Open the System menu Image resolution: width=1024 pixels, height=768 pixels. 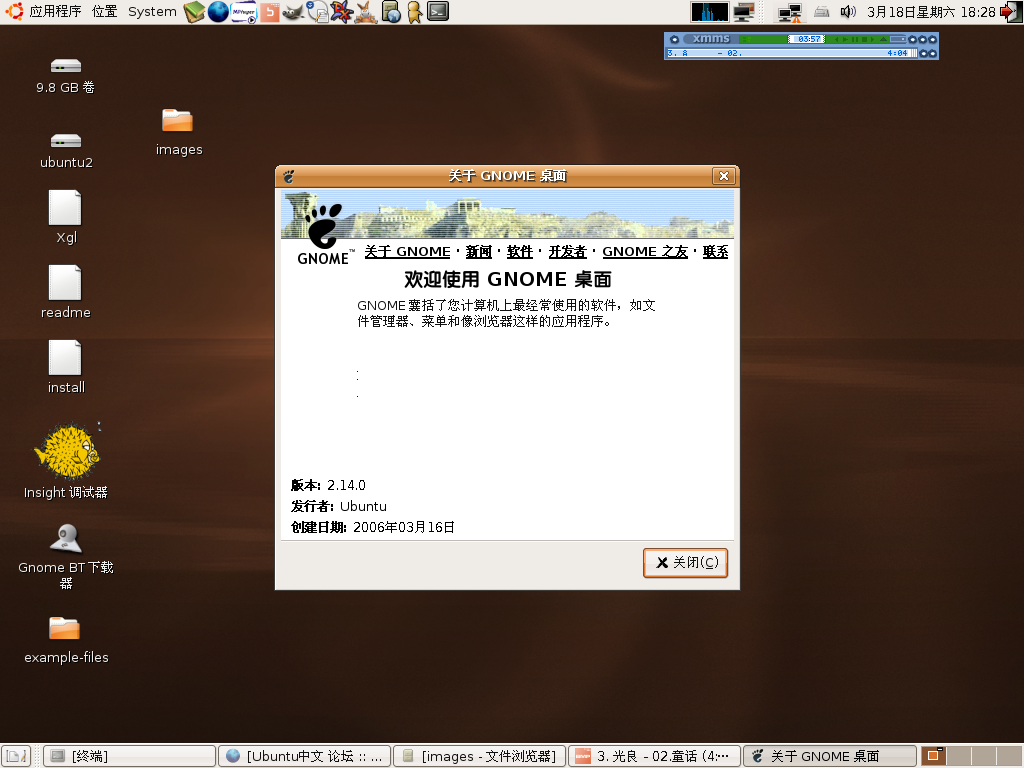coord(152,12)
